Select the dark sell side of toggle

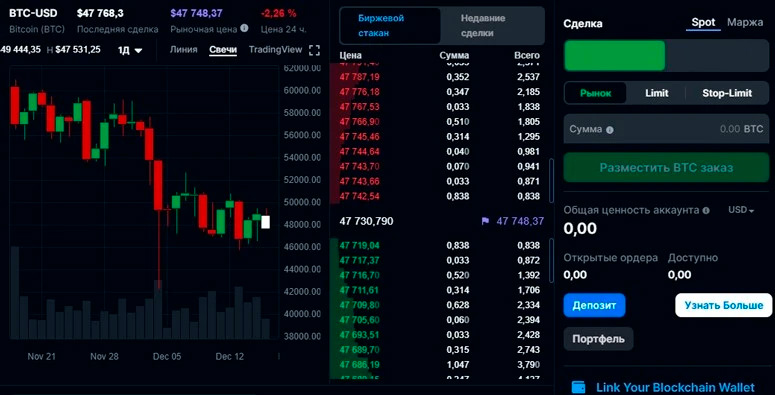click(x=717, y=55)
